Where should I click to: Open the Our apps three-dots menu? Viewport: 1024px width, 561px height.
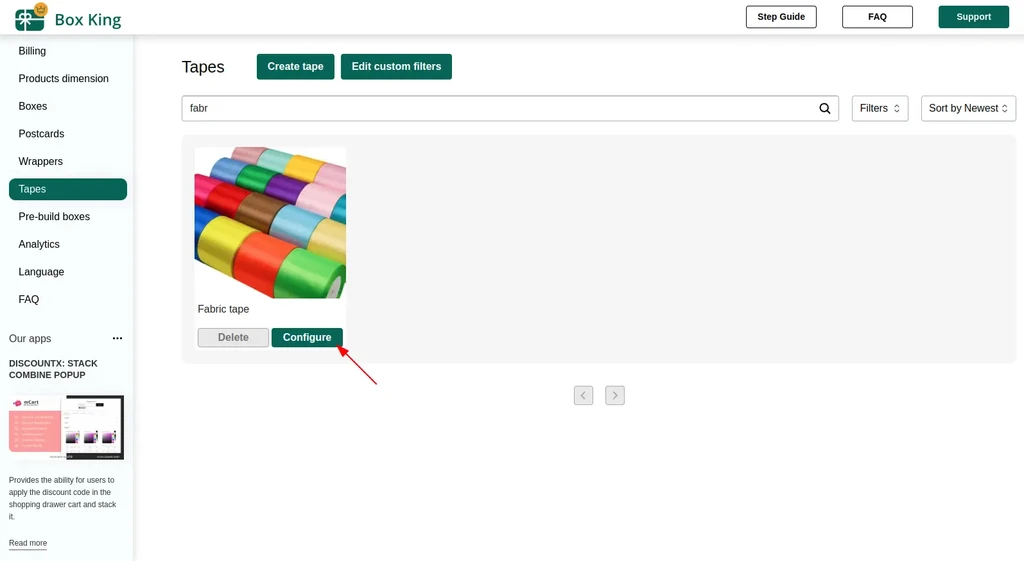117,338
